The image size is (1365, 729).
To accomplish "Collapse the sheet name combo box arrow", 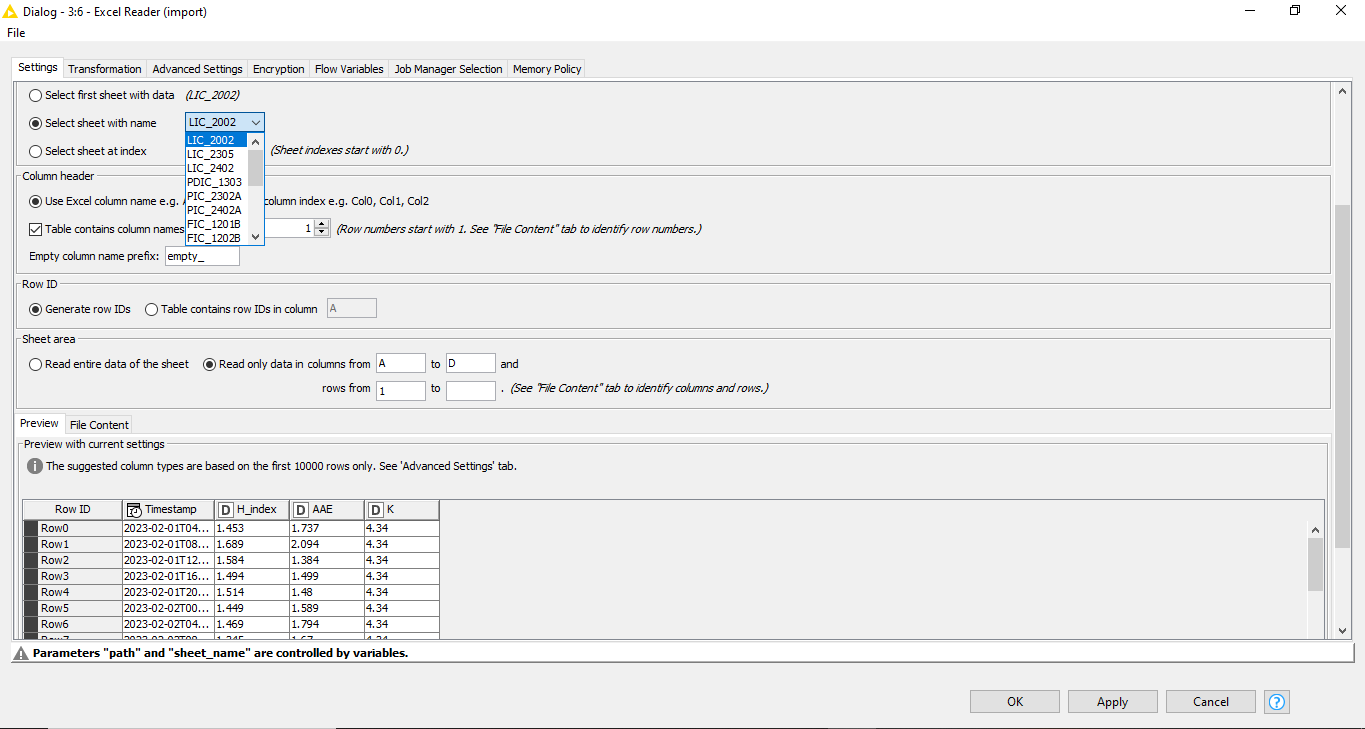I will (256, 123).
